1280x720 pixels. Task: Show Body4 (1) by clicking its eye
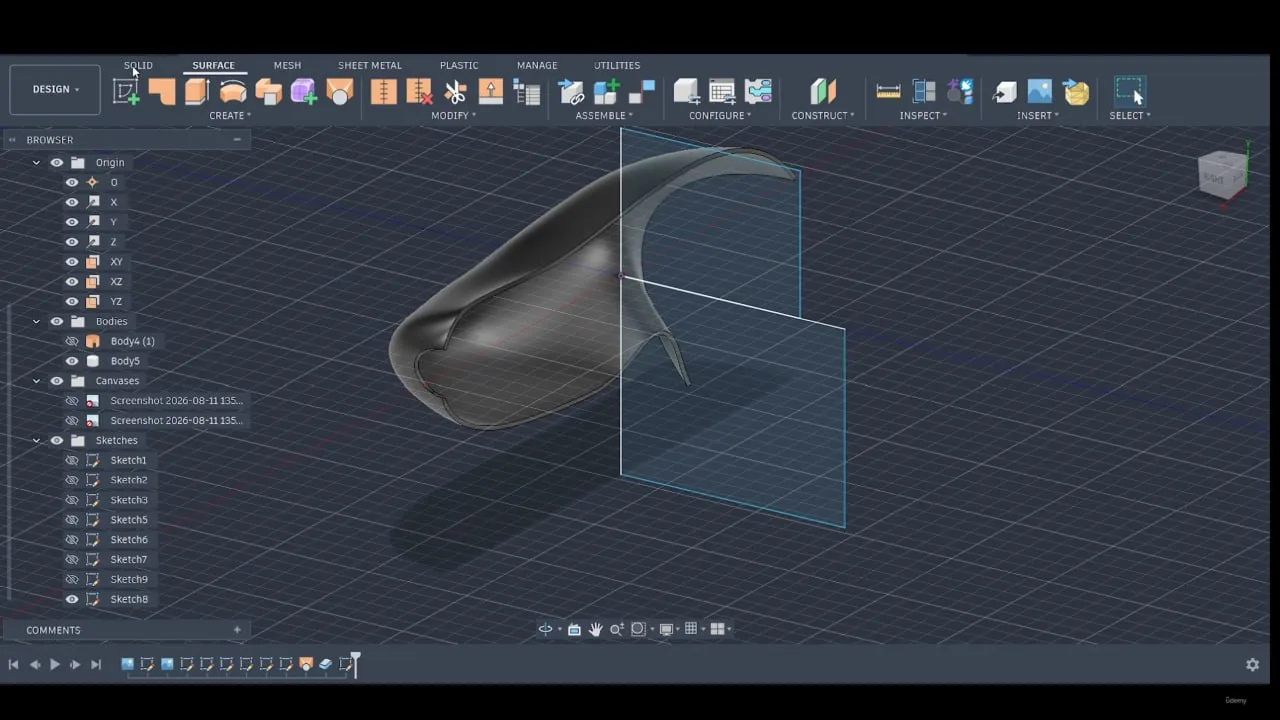(72, 341)
